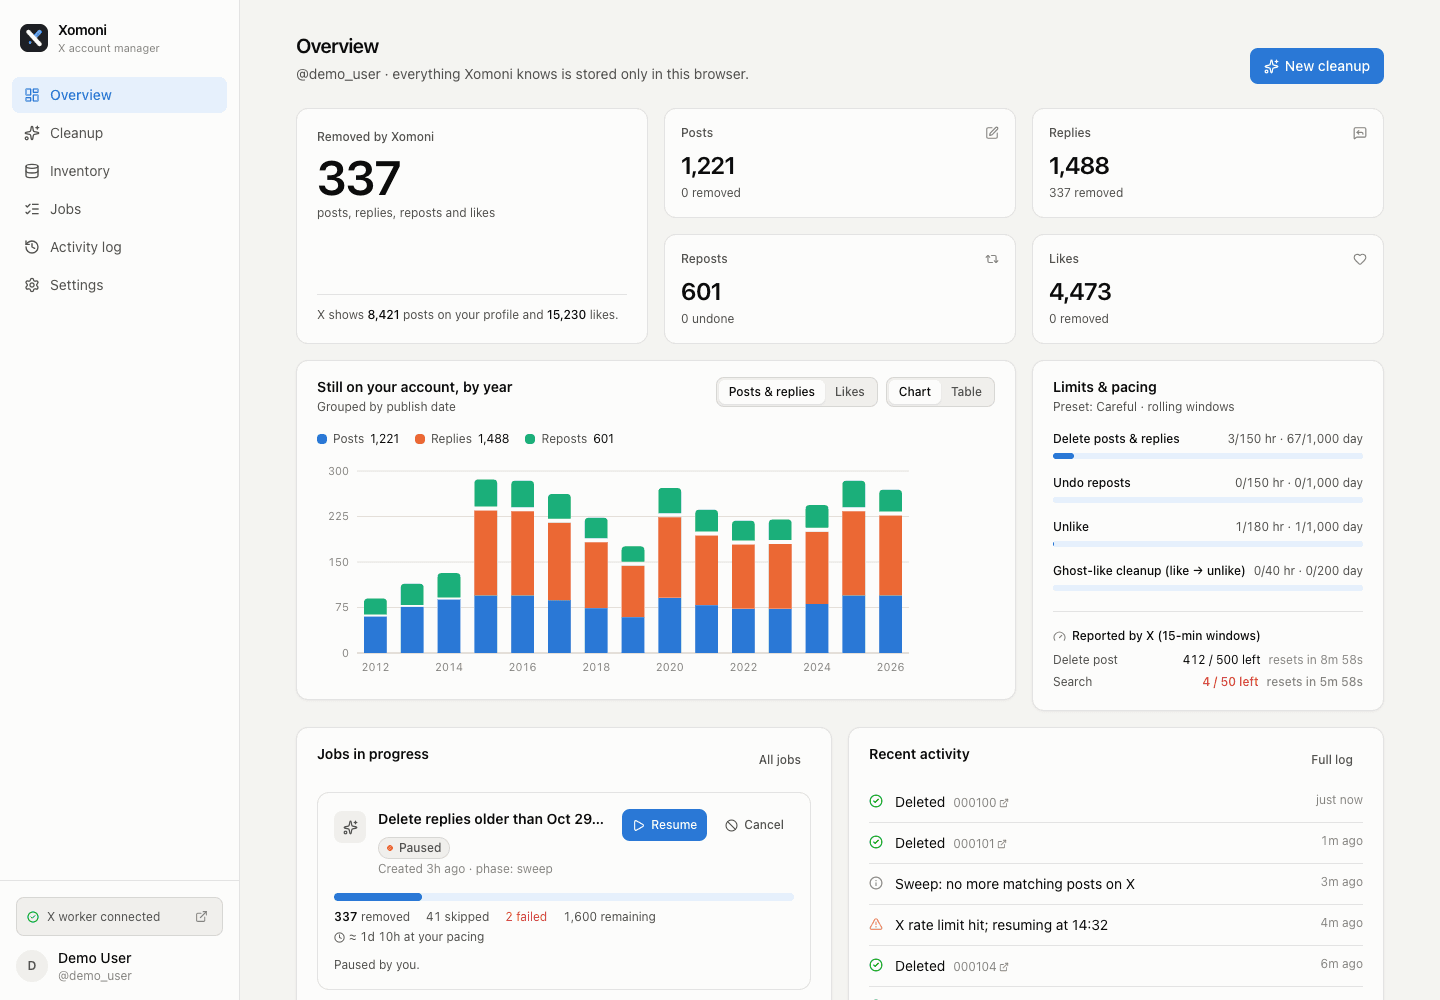
Task: Navigate to Jobs in sidebar
Action: pos(119,209)
